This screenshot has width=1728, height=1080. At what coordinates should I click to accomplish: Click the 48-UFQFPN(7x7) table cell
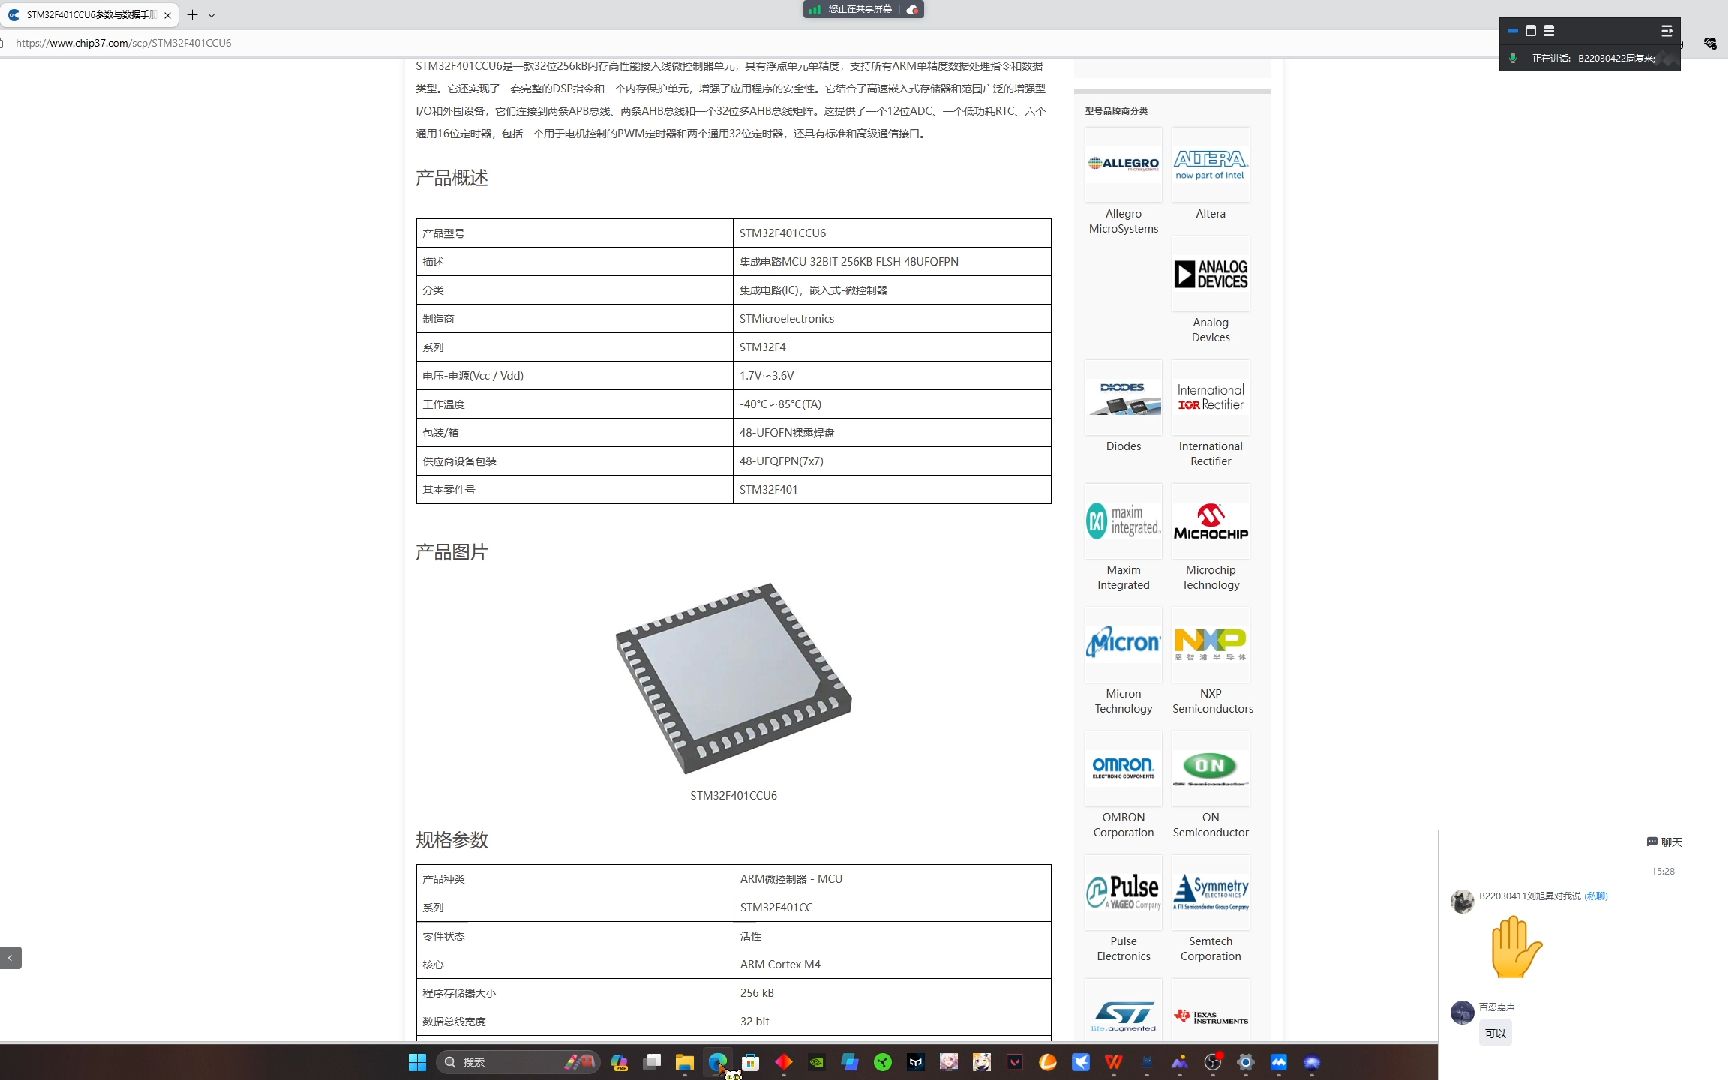pos(892,461)
